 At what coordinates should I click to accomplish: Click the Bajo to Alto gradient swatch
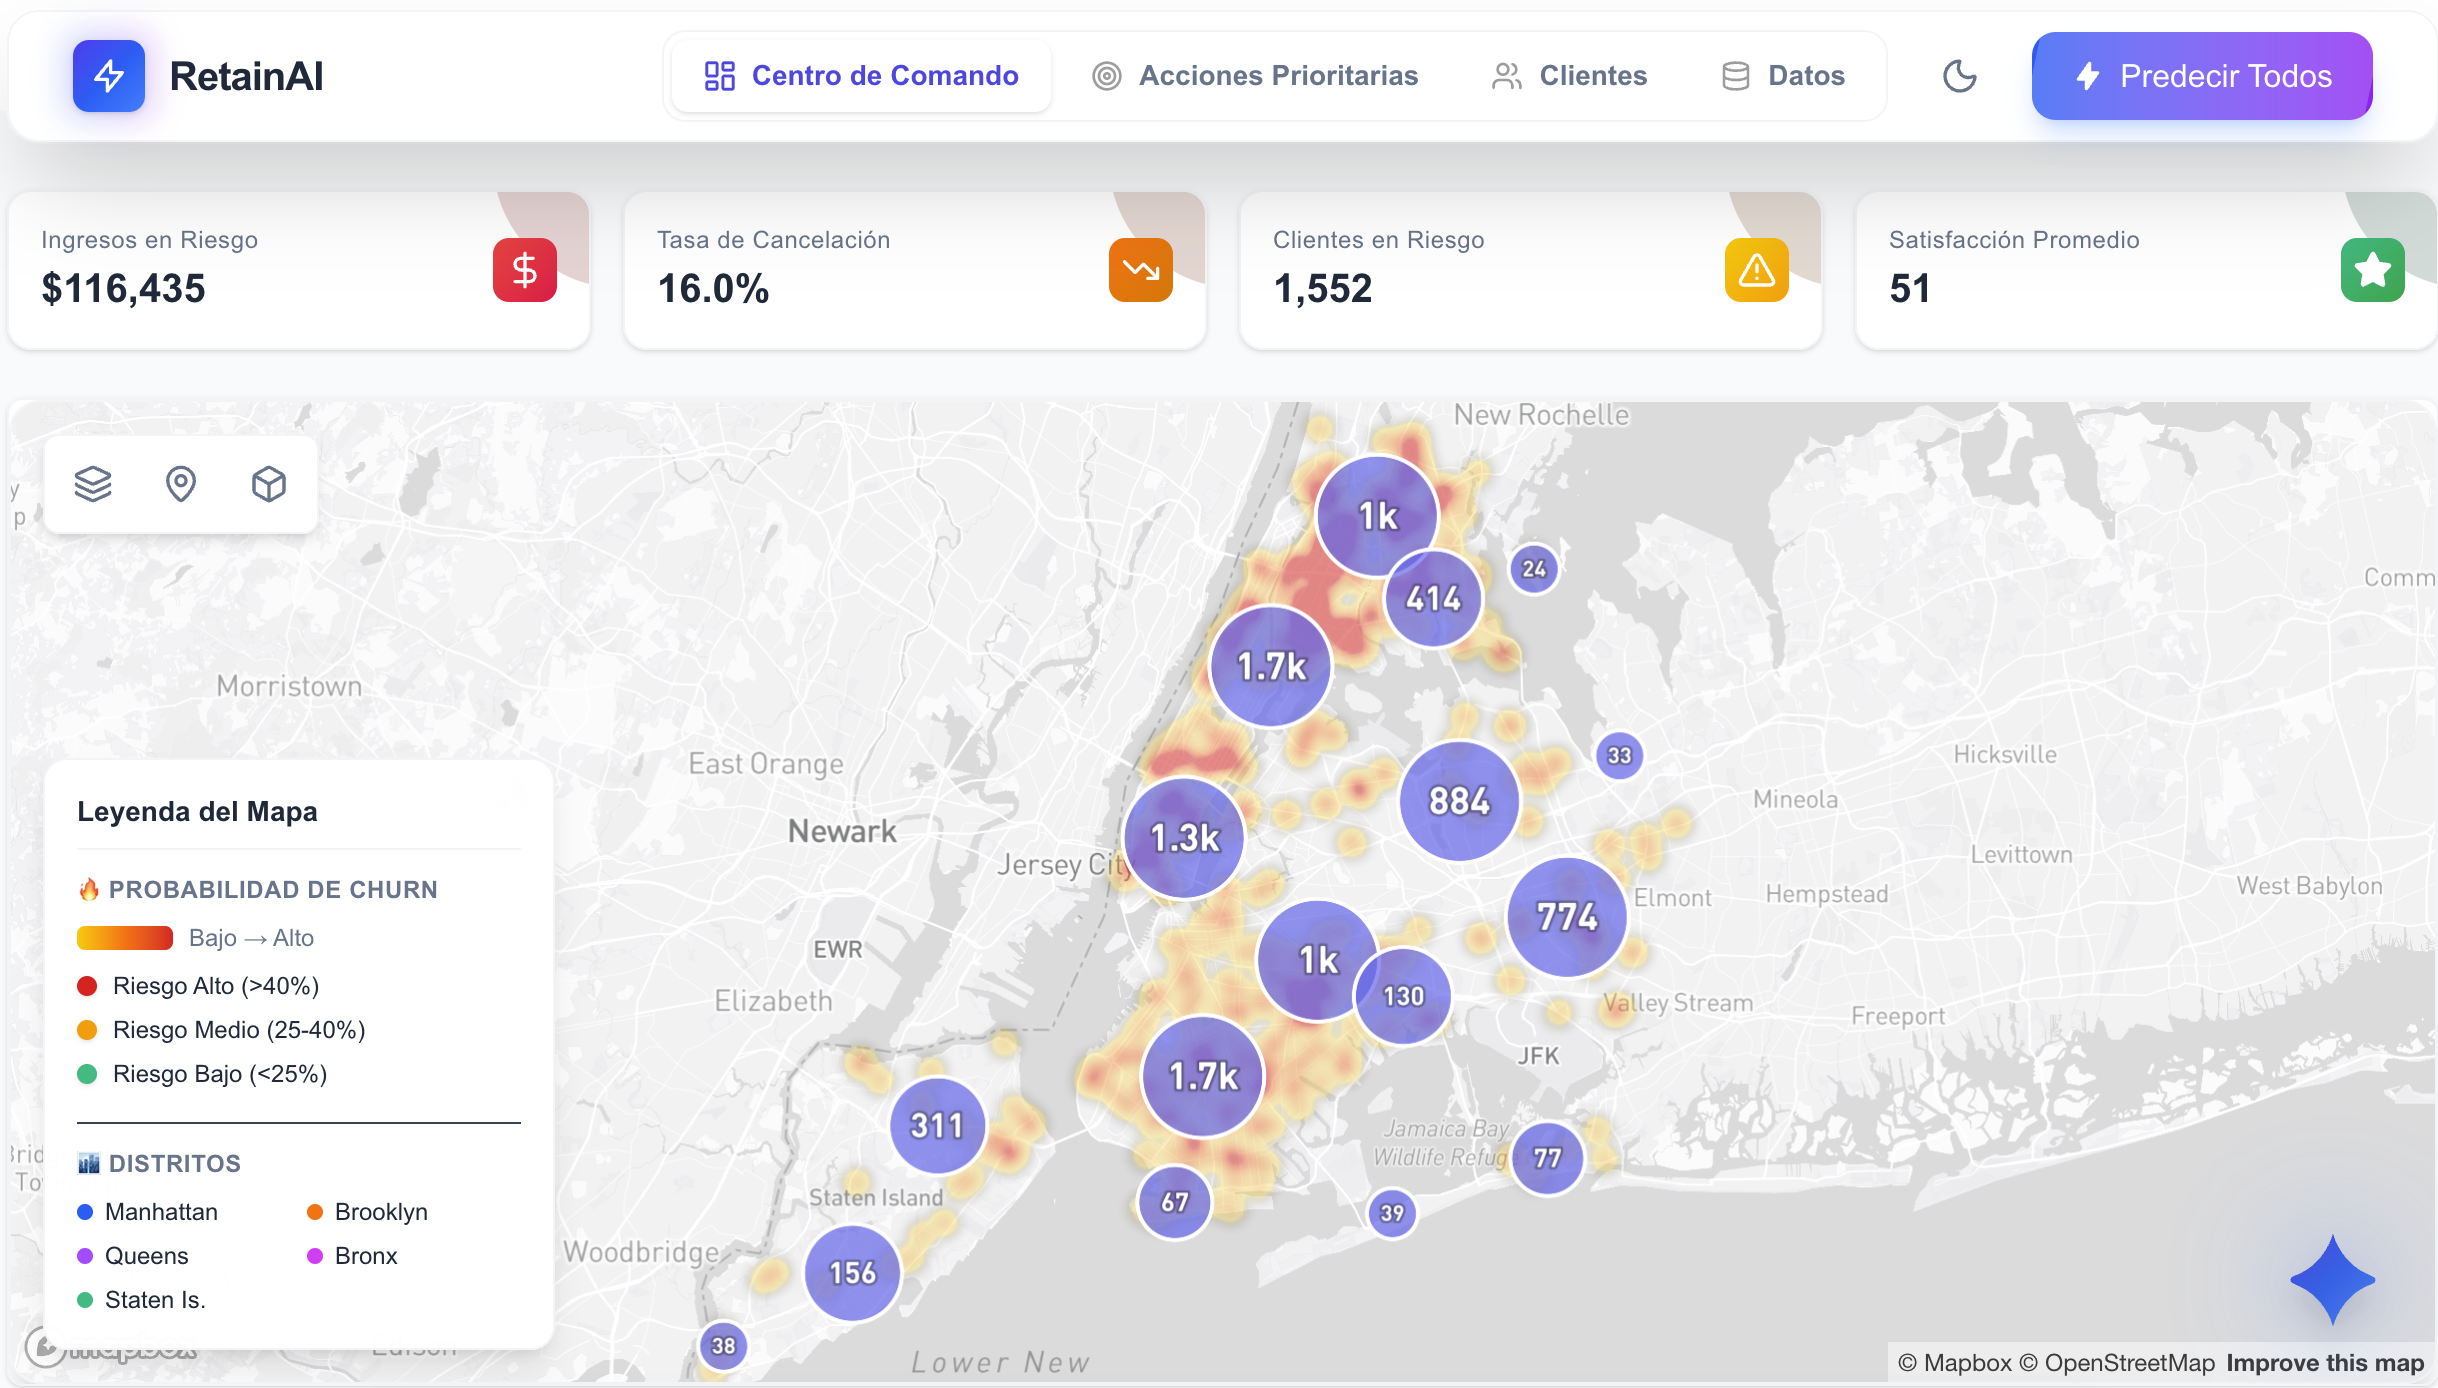pyautogui.click(x=125, y=938)
